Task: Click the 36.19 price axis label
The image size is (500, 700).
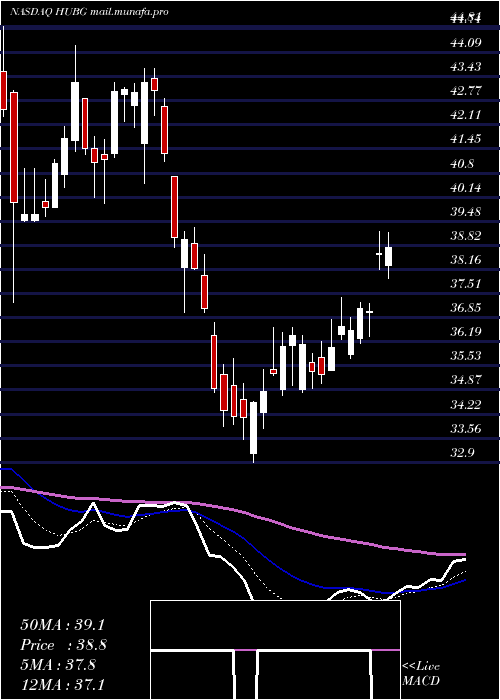Action: tap(467, 332)
